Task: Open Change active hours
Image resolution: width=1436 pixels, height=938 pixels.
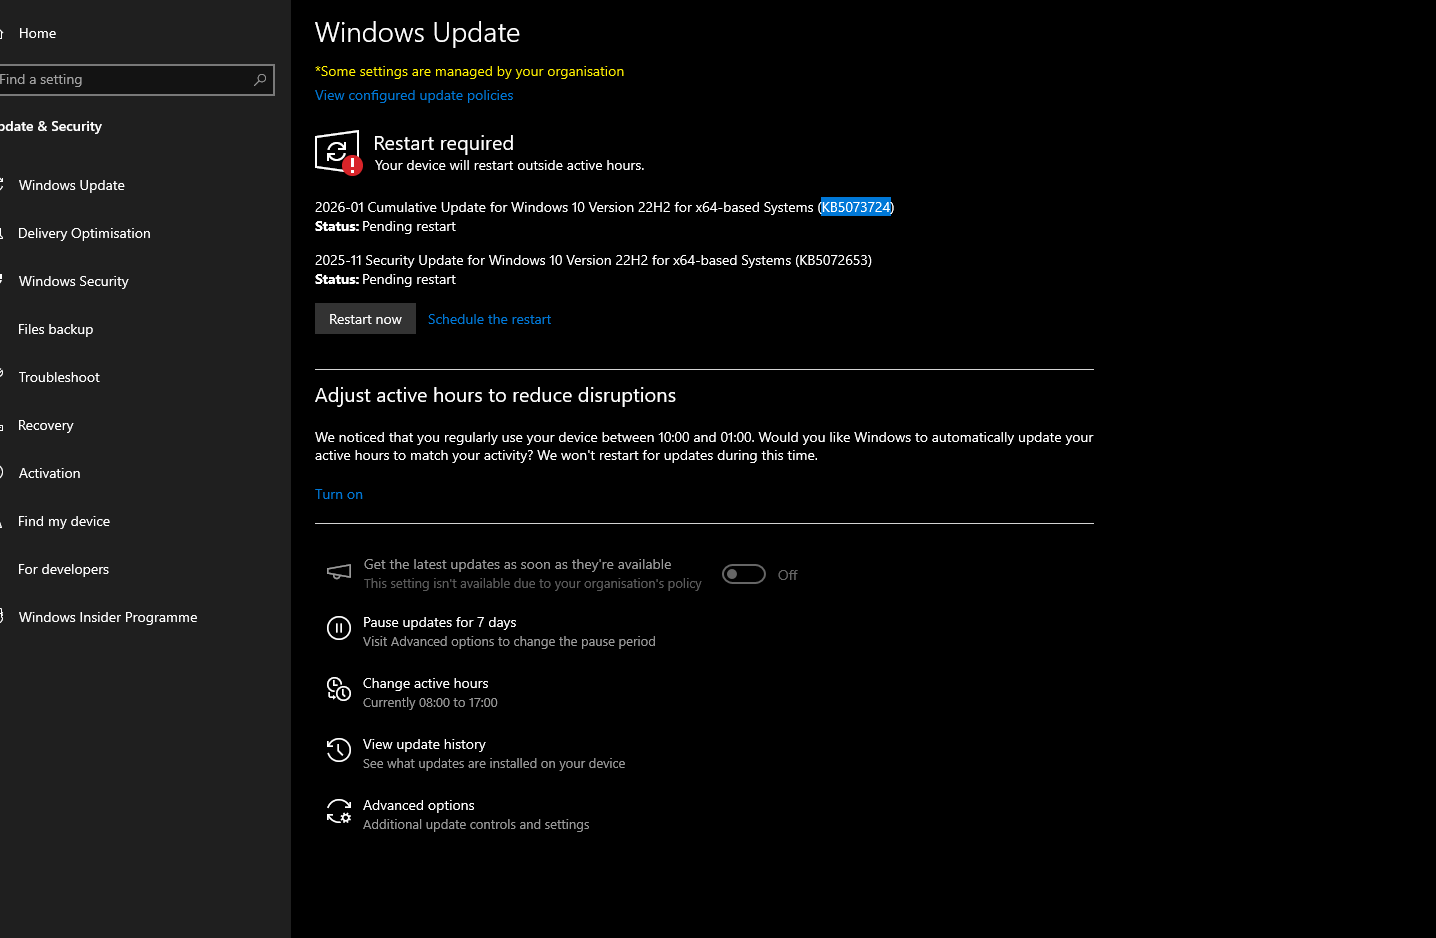Action: pos(426,683)
